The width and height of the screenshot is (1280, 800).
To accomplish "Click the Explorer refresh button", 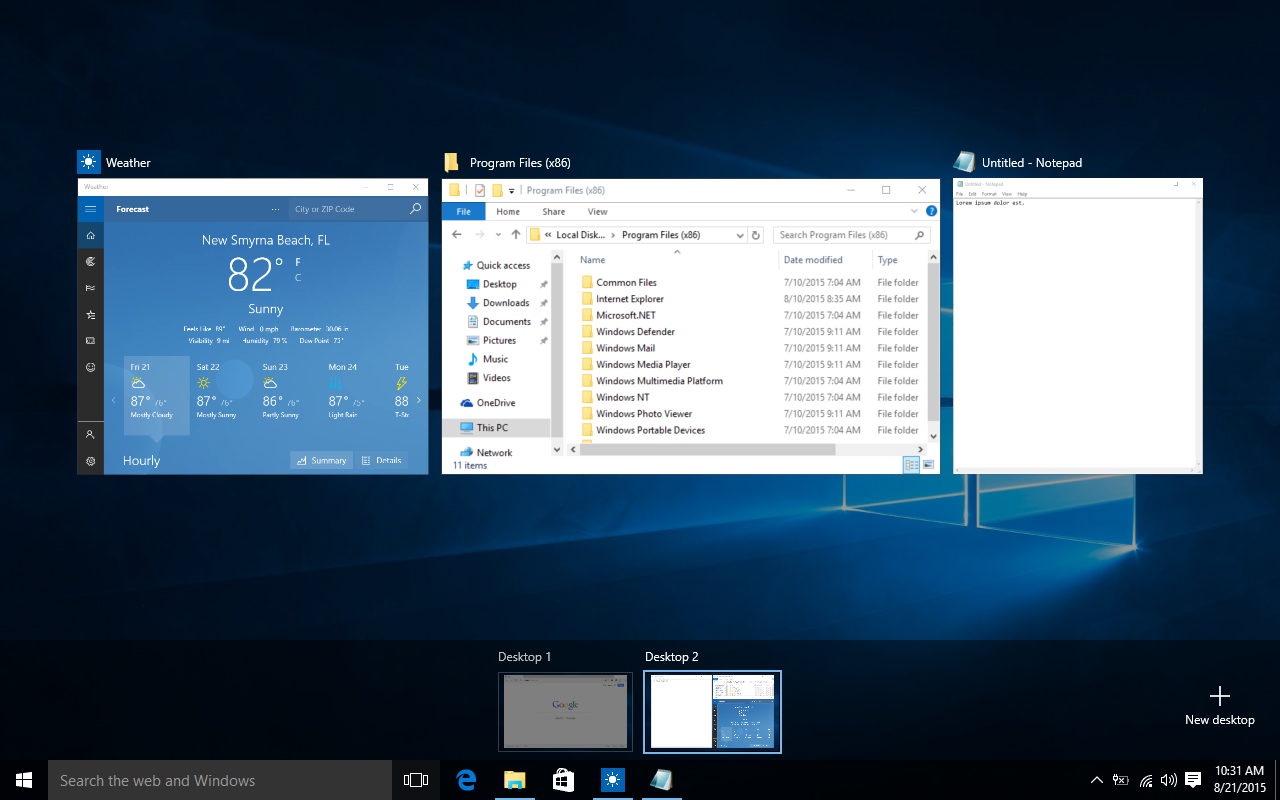I will tap(756, 235).
